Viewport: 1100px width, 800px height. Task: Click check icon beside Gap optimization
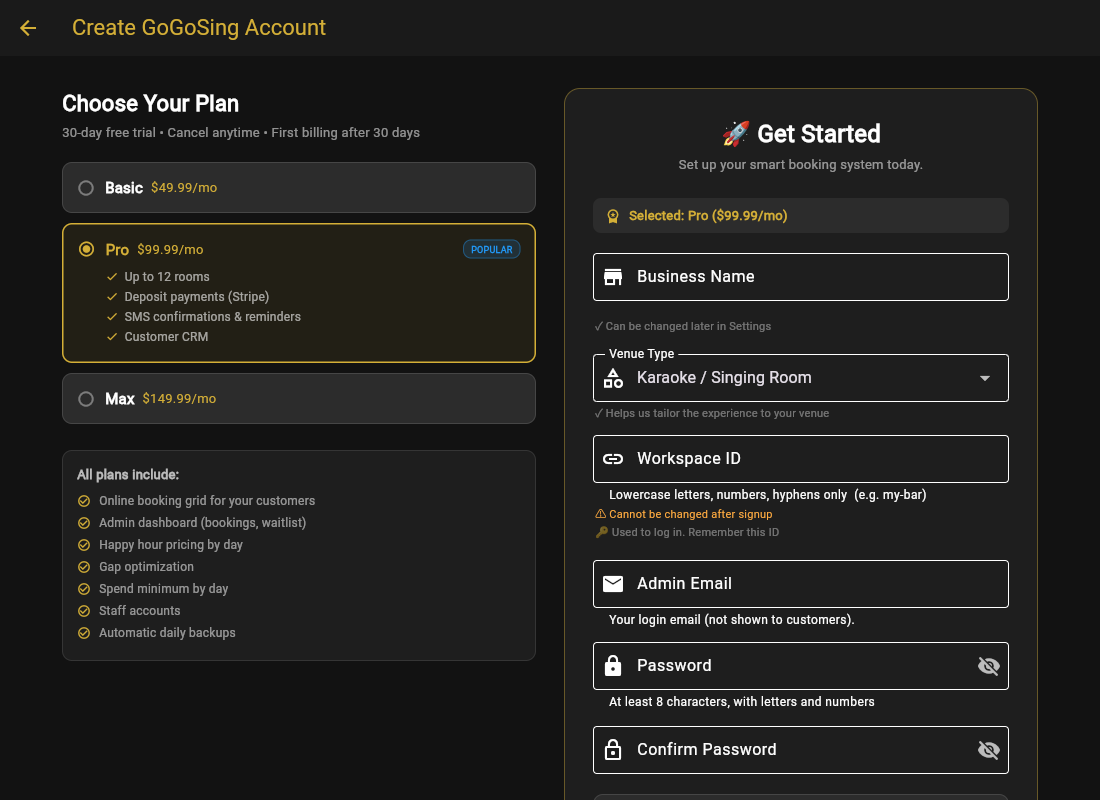pyautogui.click(x=84, y=567)
